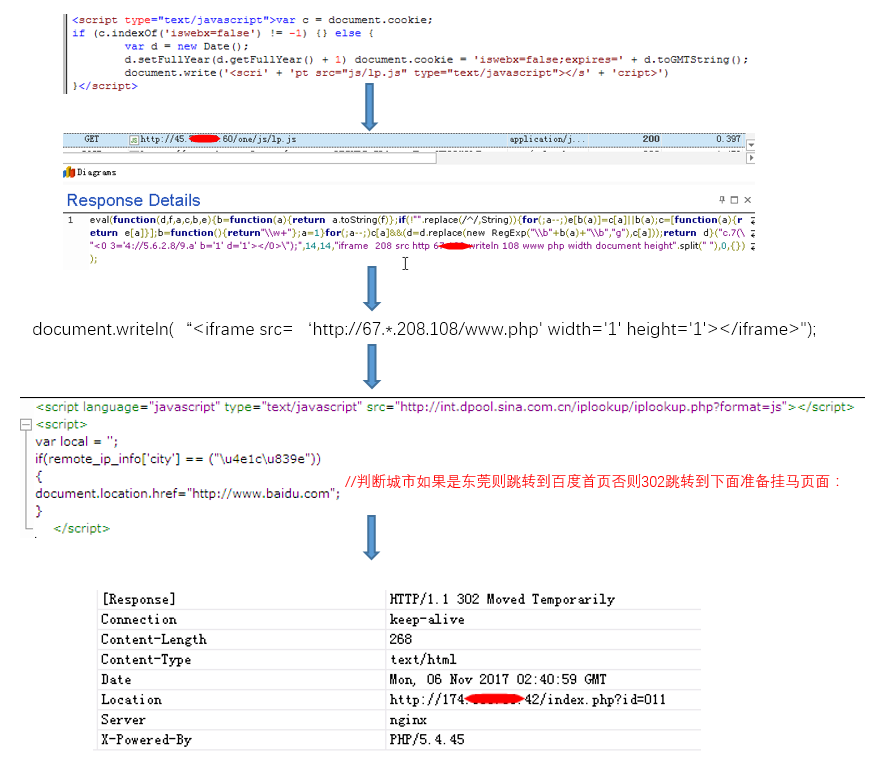This screenshot has width=870, height=762.
Task: Select the Connection header name
Action: coord(139,619)
